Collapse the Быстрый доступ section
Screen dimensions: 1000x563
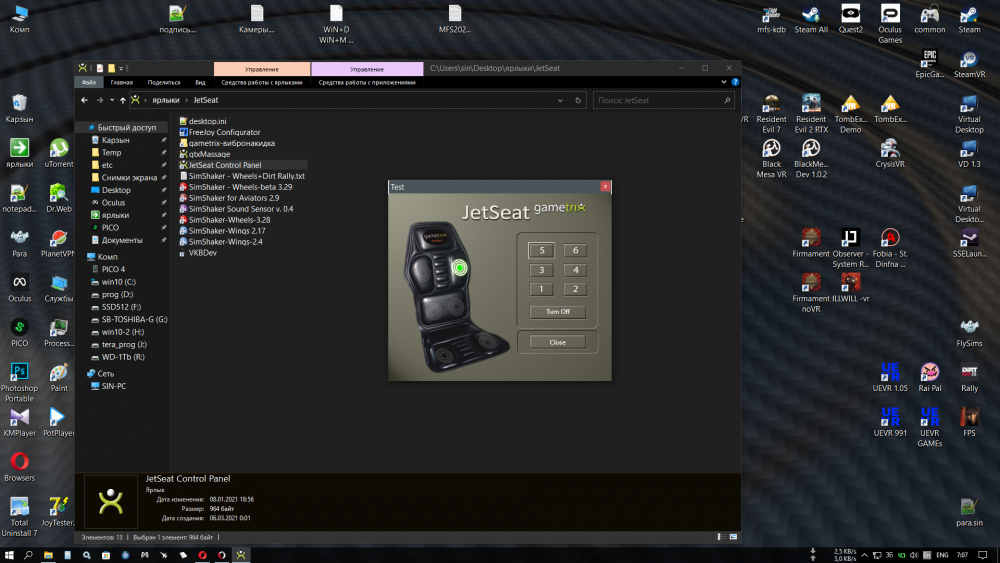81,128
